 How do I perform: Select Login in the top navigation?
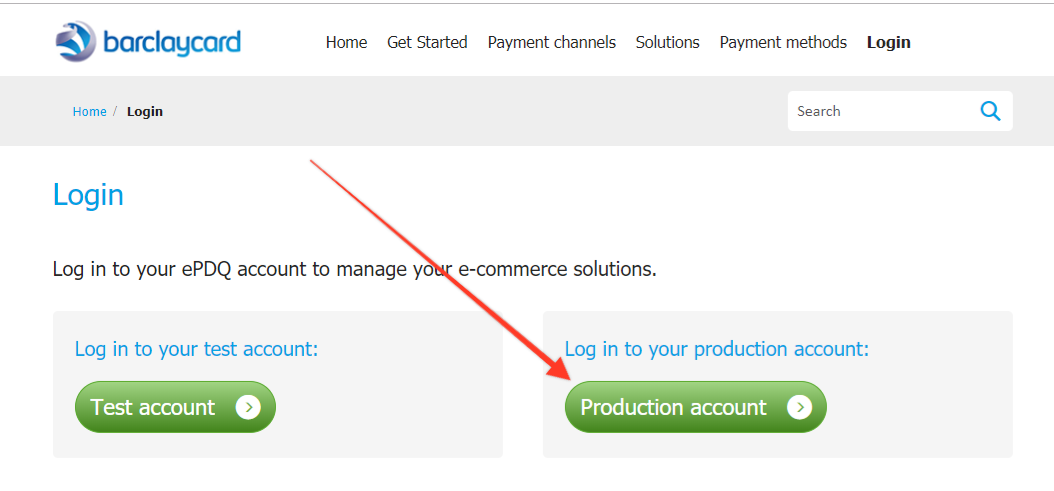tap(889, 42)
